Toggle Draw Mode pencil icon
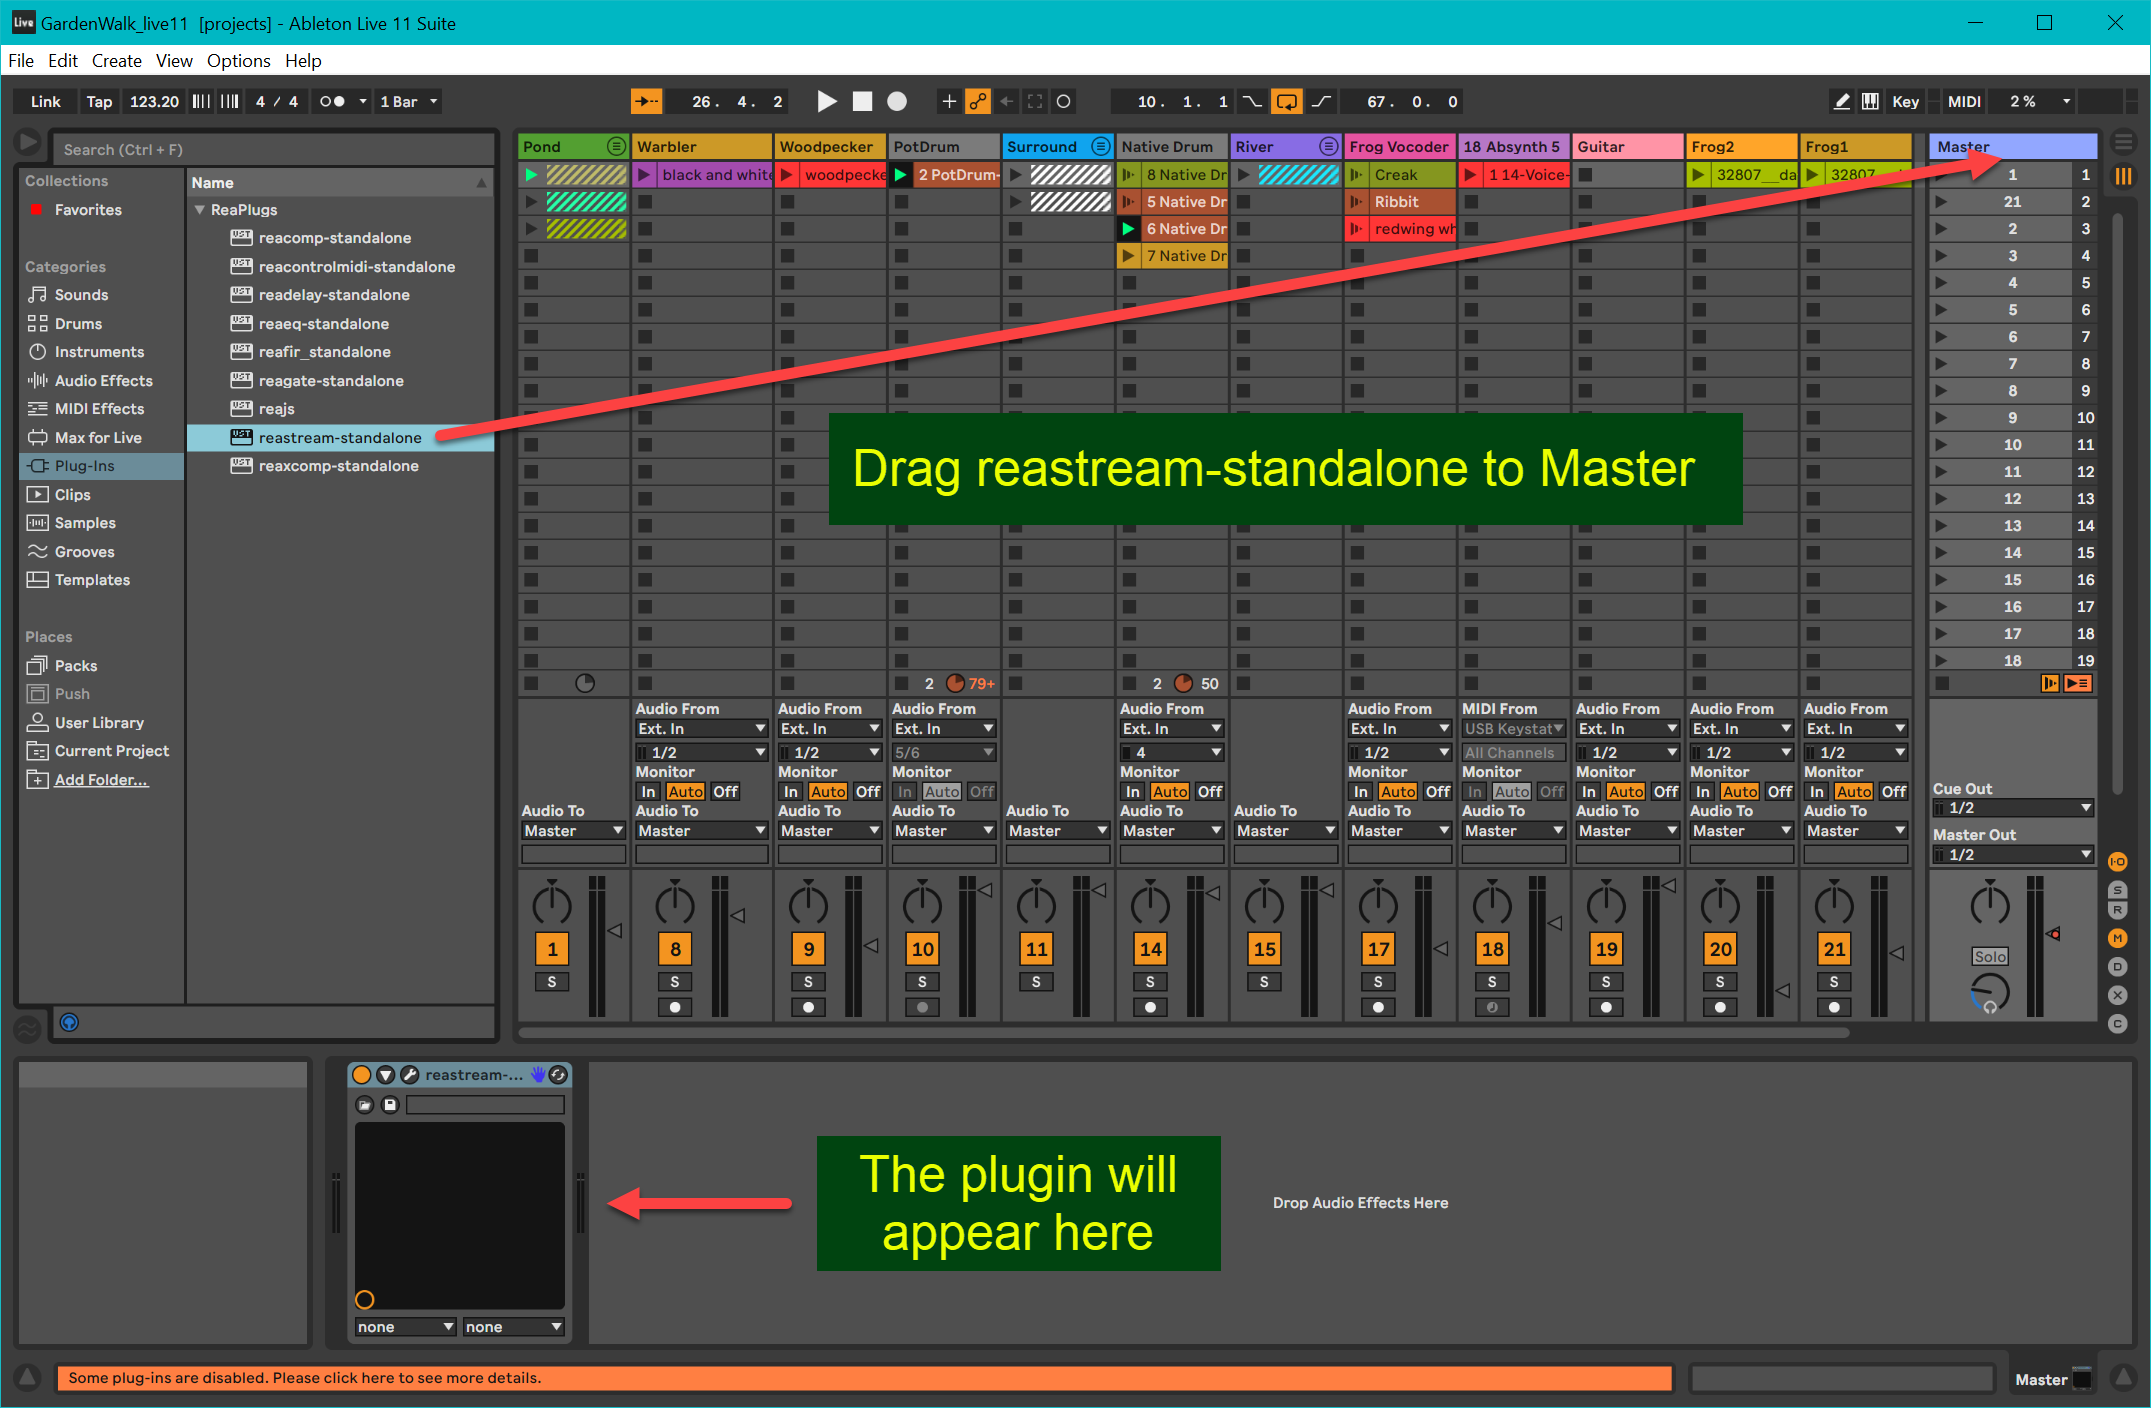The image size is (2151, 1408). pyautogui.click(x=1841, y=101)
